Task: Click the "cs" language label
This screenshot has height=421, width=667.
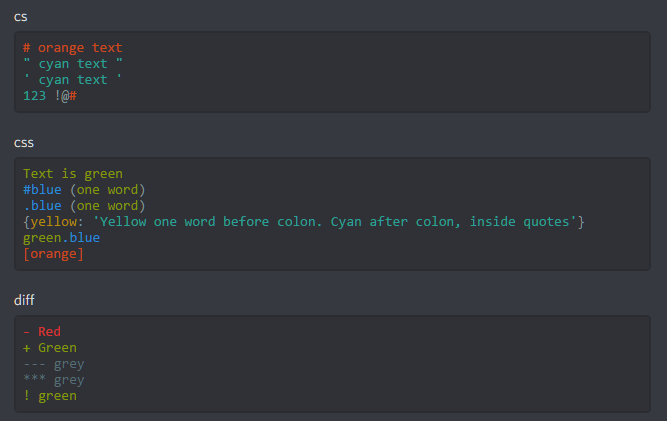Action: click(x=20, y=17)
